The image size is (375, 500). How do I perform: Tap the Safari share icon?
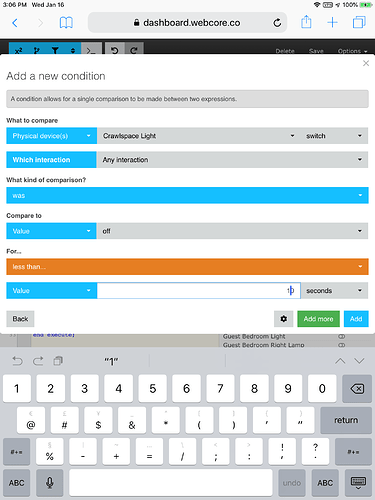[x=306, y=22]
